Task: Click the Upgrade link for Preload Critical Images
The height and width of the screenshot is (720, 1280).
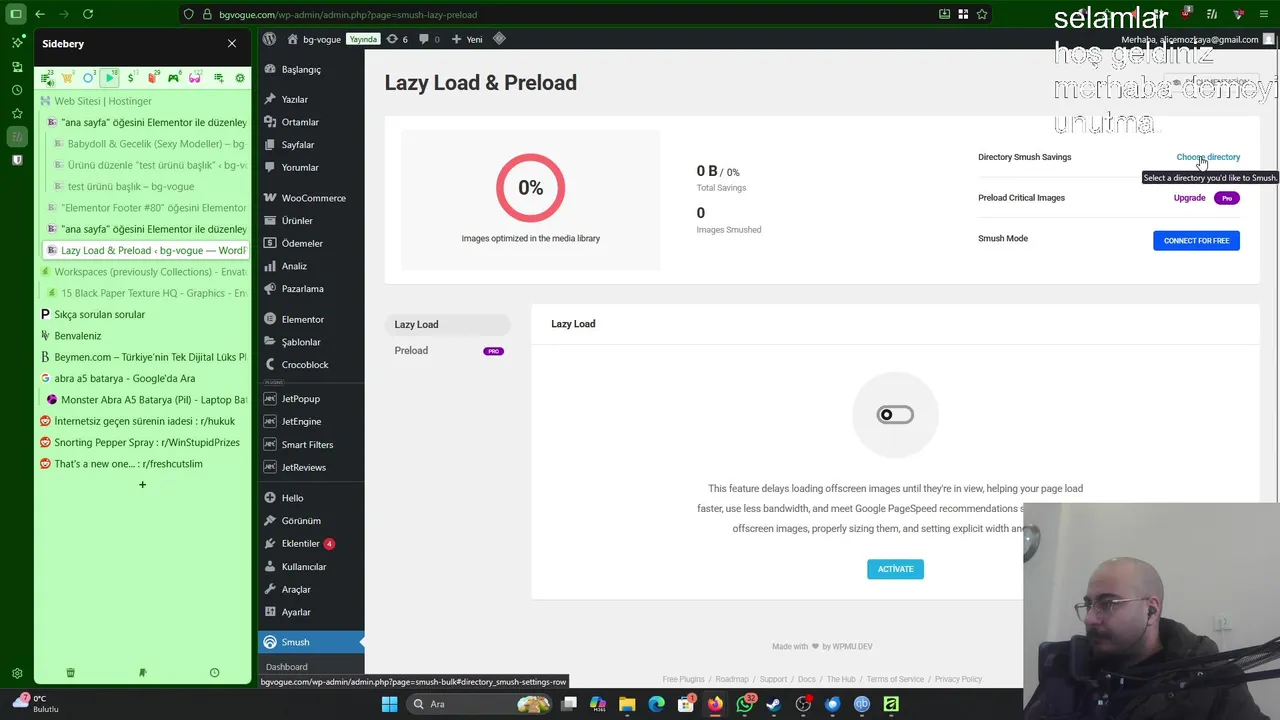Action: (1189, 198)
